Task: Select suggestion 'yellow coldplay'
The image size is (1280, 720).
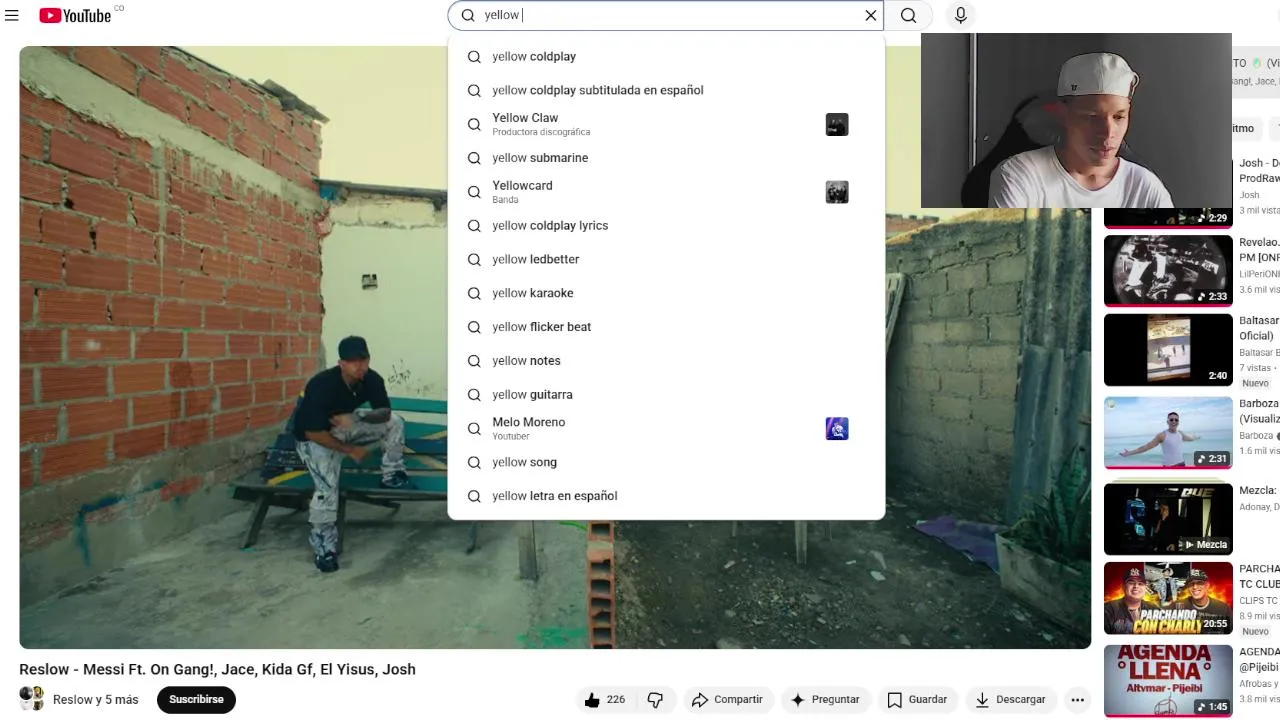Action: coord(666,57)
